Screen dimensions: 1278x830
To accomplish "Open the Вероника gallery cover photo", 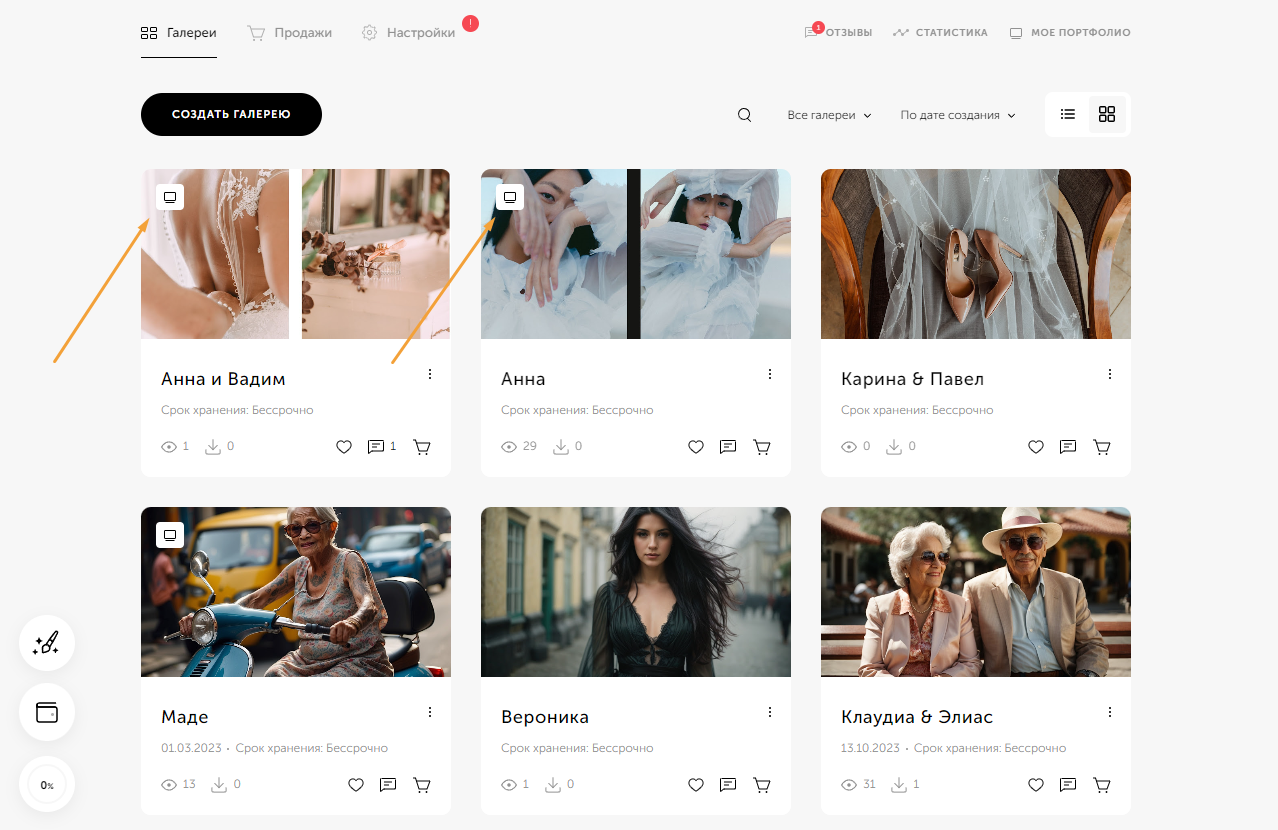I will tap(635, 592).
